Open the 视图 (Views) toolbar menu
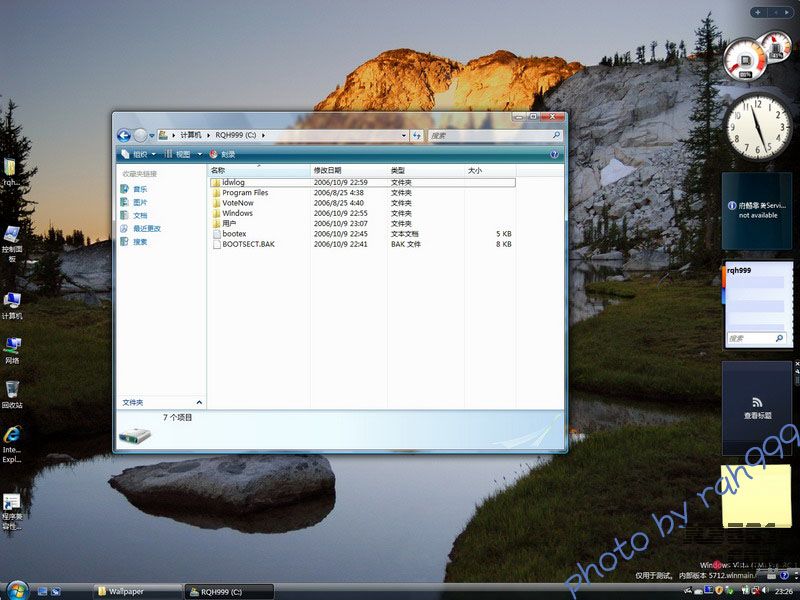 [178, 154]
